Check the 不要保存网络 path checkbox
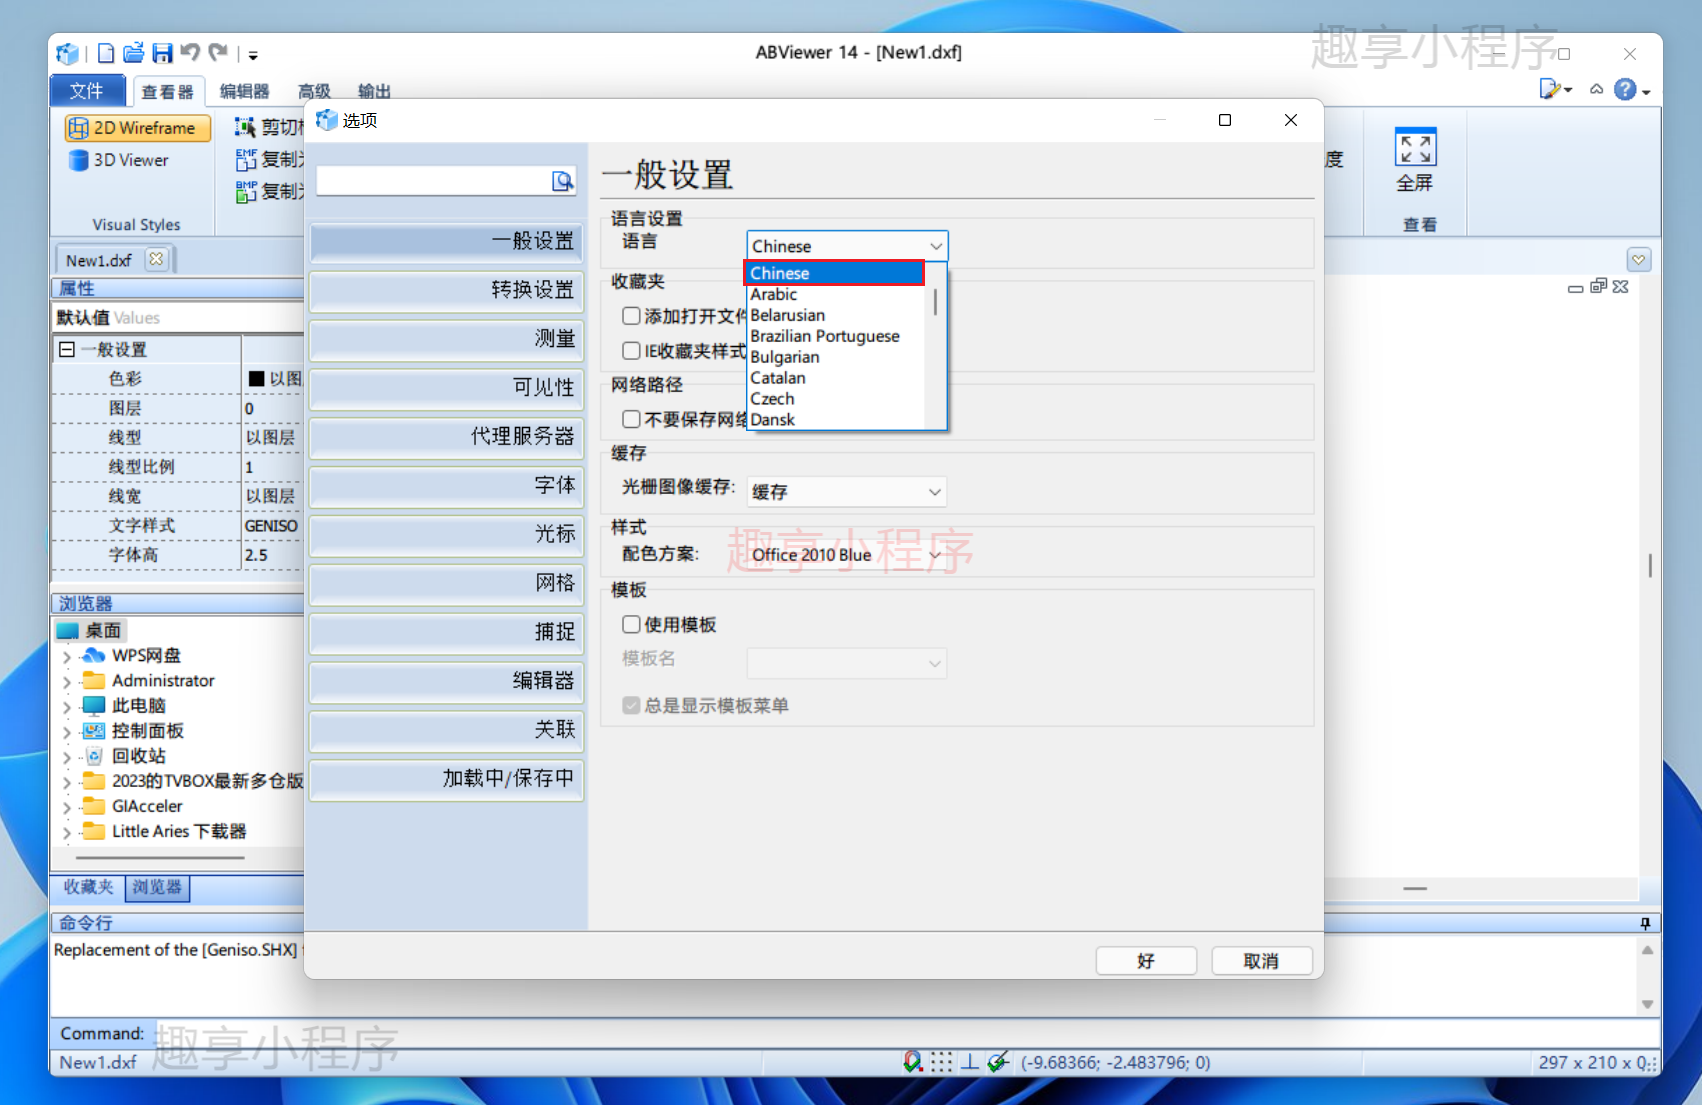The height and width of the screenshot is (1105, 1702). [x=631, y=419]
